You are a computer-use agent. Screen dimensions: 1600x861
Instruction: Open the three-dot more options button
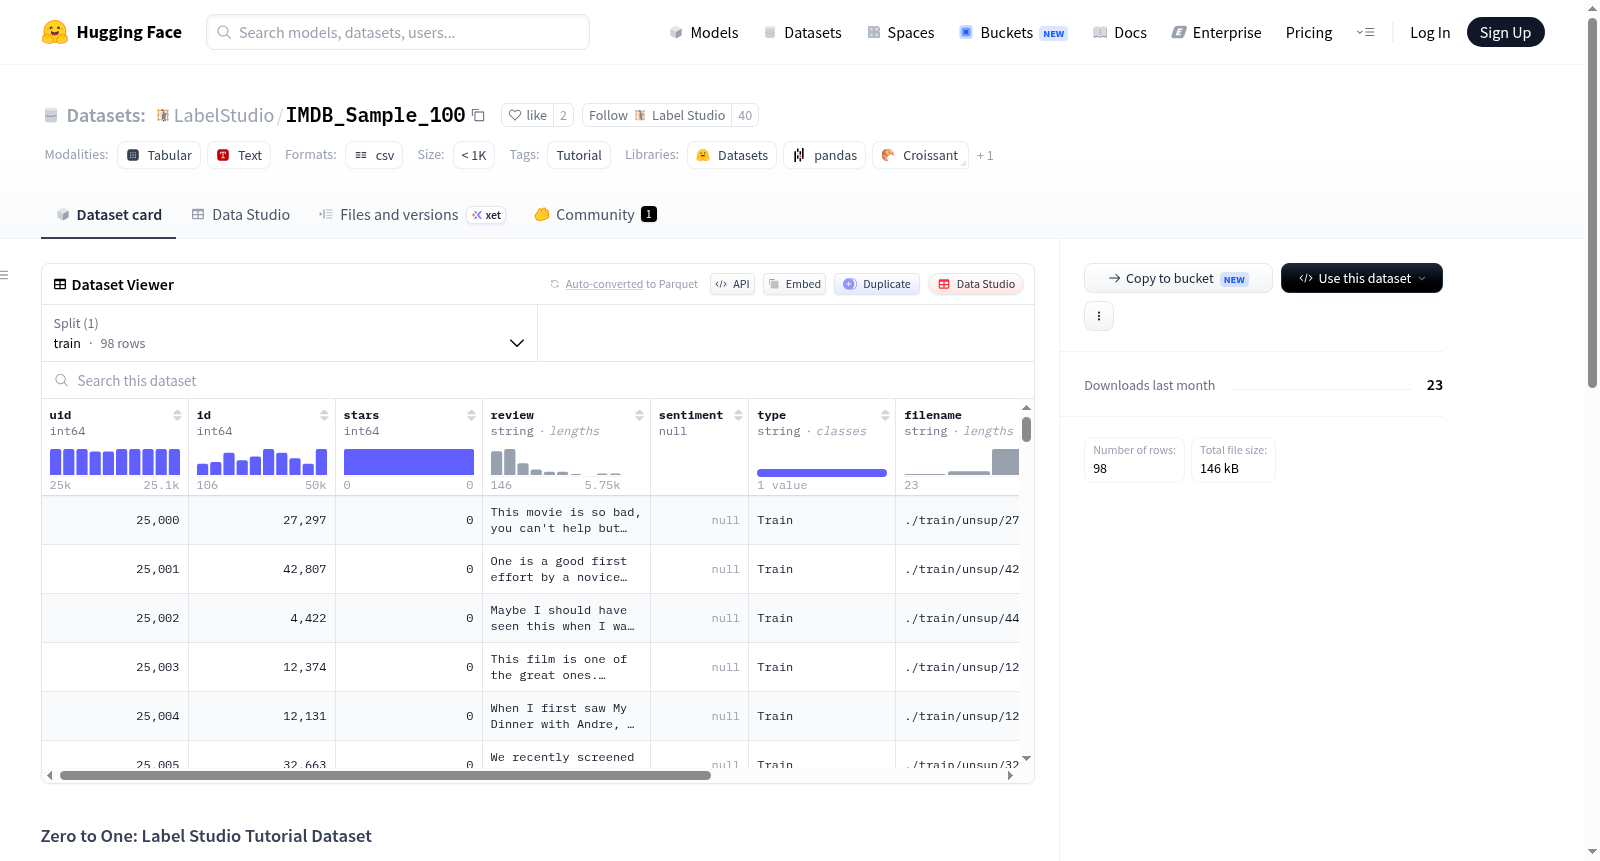1099,316
